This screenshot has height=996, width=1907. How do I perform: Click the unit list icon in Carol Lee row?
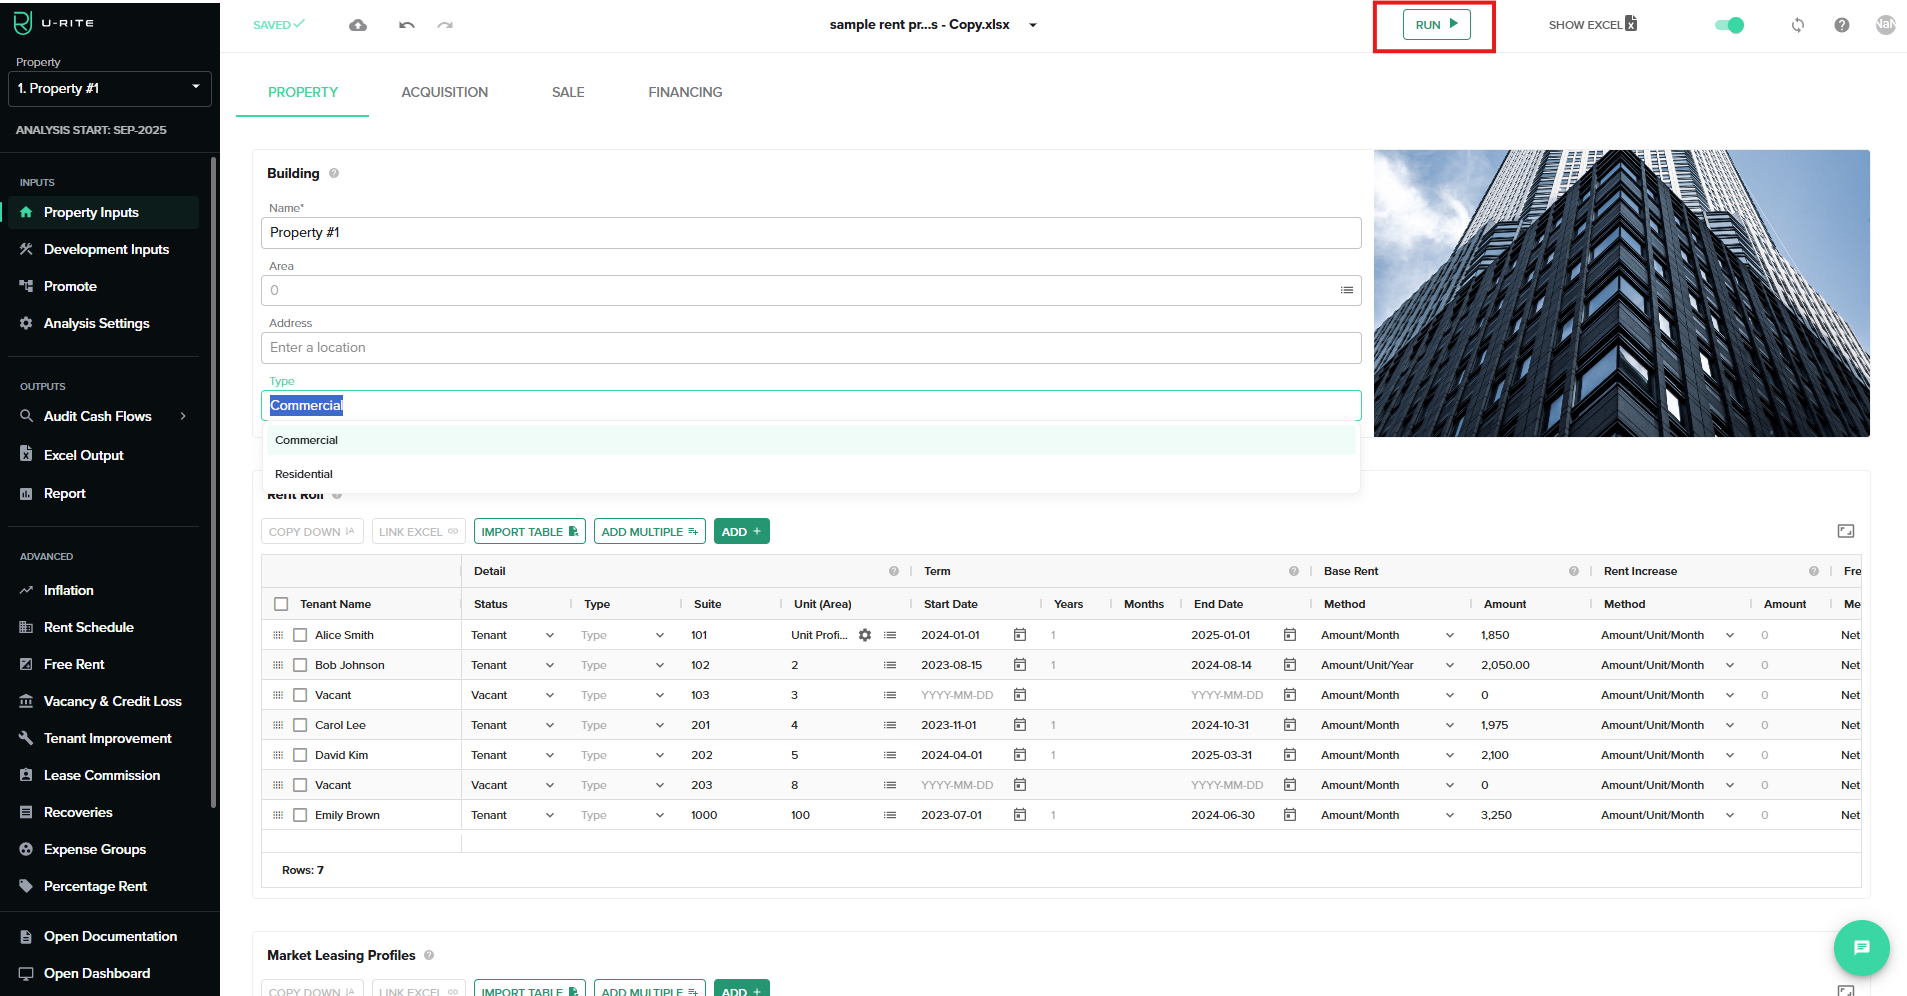(890, 725)
